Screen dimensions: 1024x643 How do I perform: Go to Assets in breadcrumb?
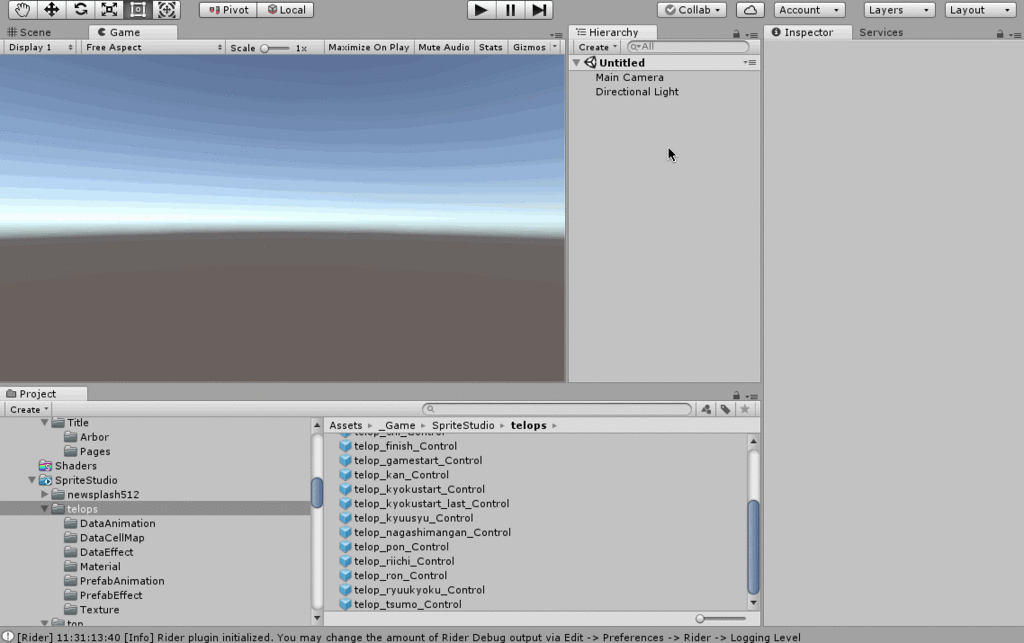(345, 426)
